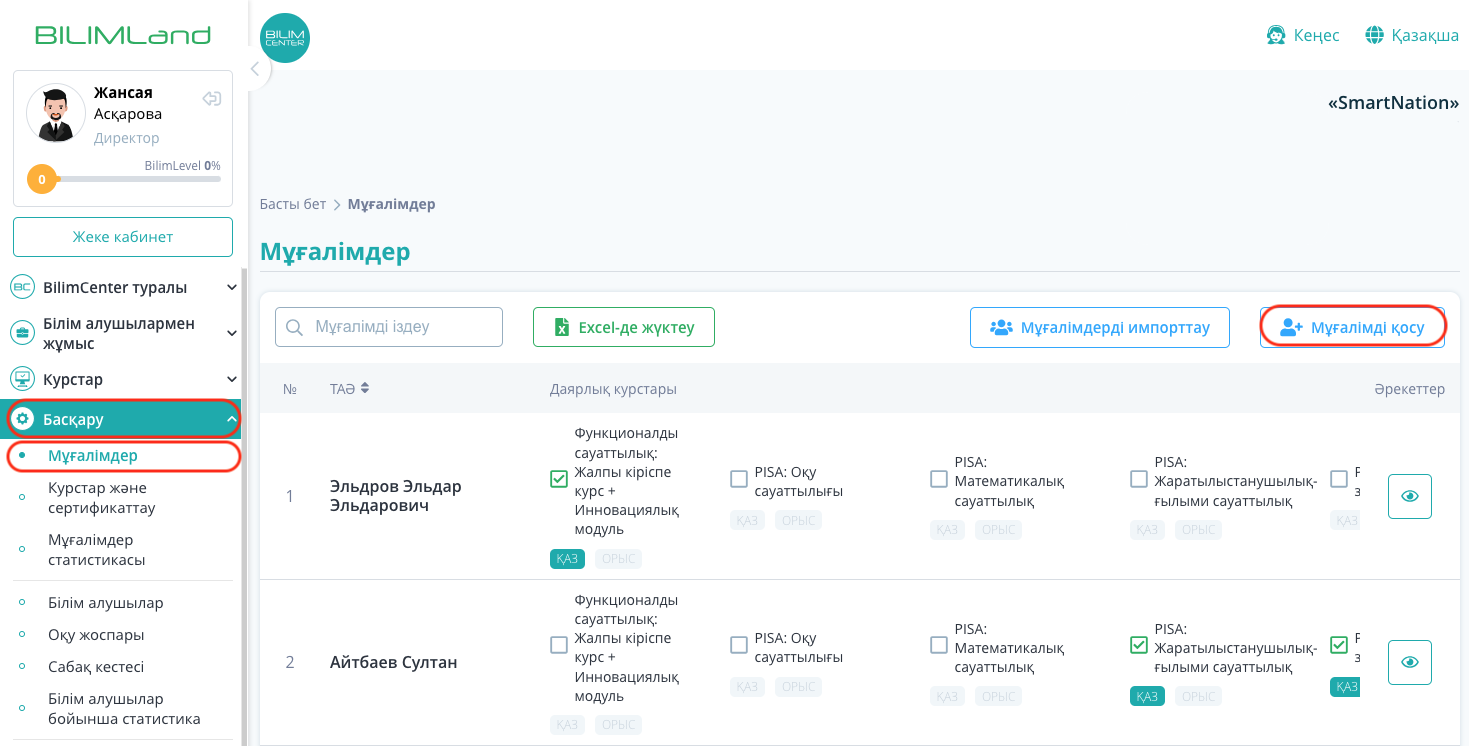Check Функционалды сауаттылық for Айтбаев Султан

point(559,645)
